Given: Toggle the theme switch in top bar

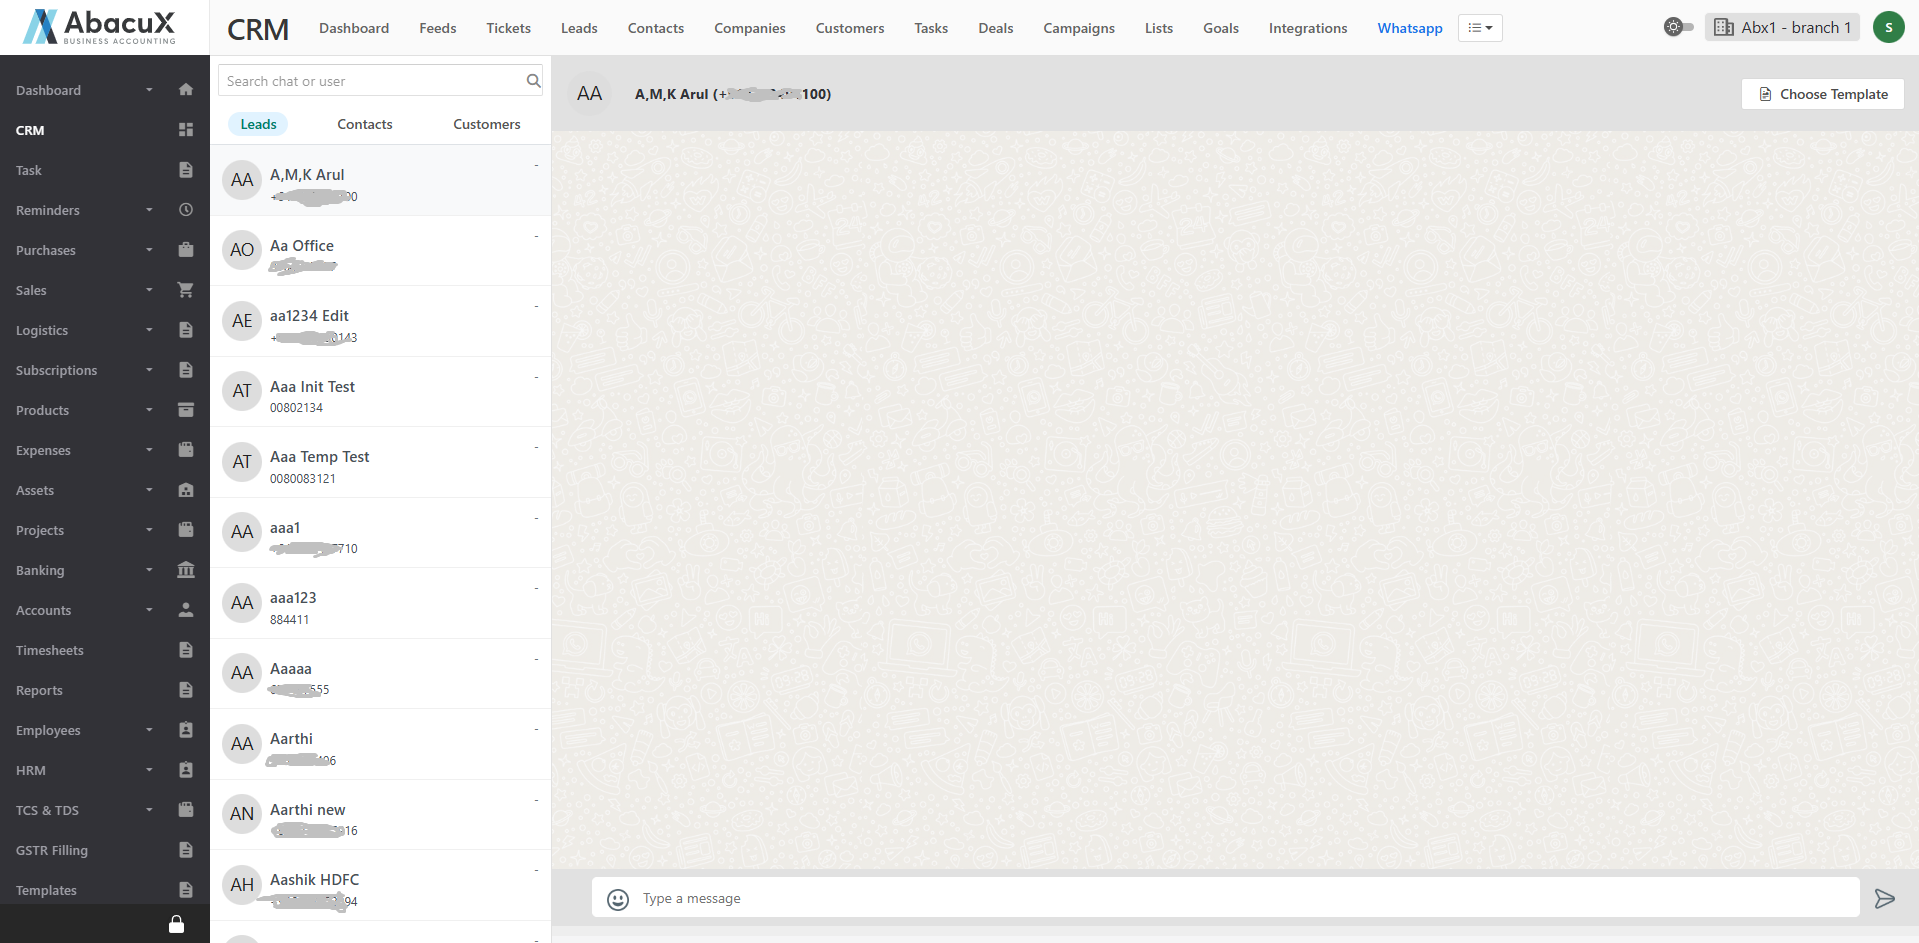Looking at the screenshot, I should [x=1678, y=27].
